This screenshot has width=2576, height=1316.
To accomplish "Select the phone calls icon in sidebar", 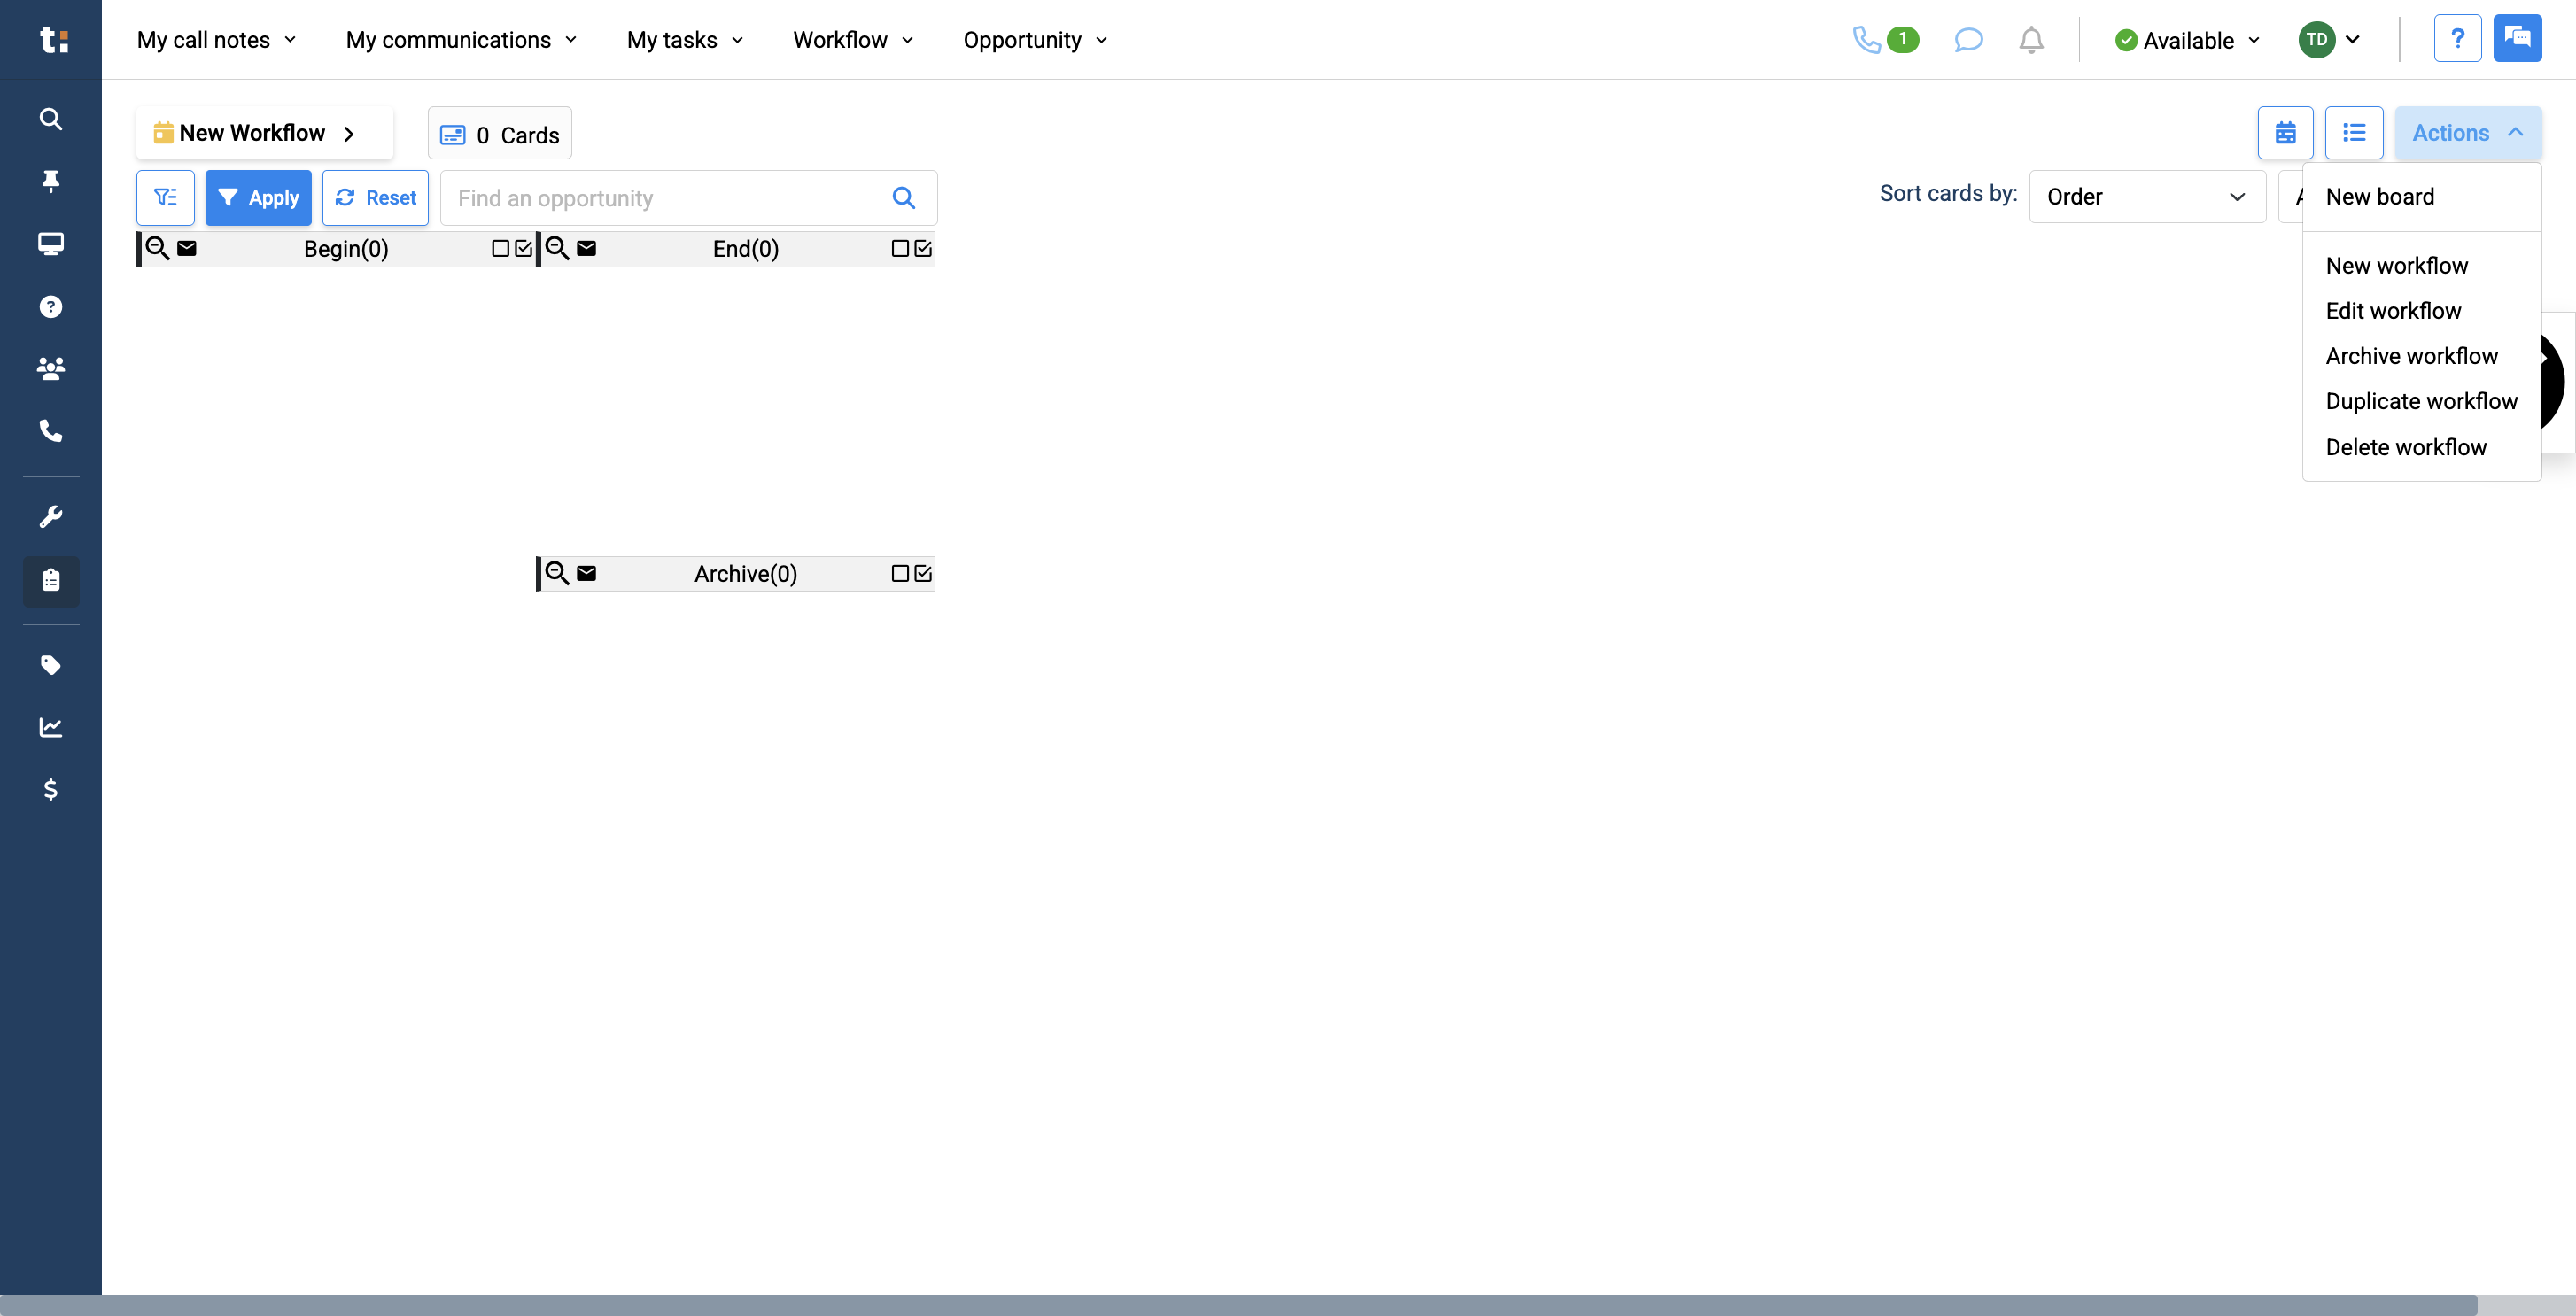I will (50, 431).
